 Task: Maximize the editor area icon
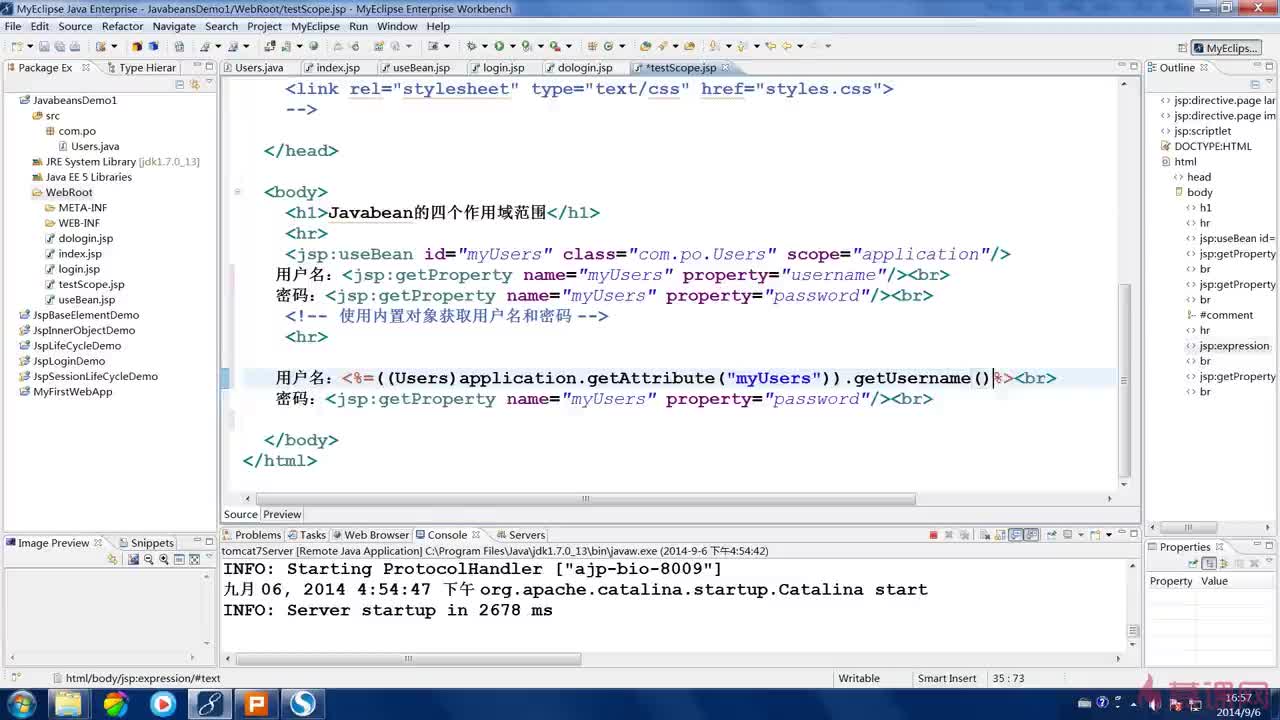[1133, 68]
